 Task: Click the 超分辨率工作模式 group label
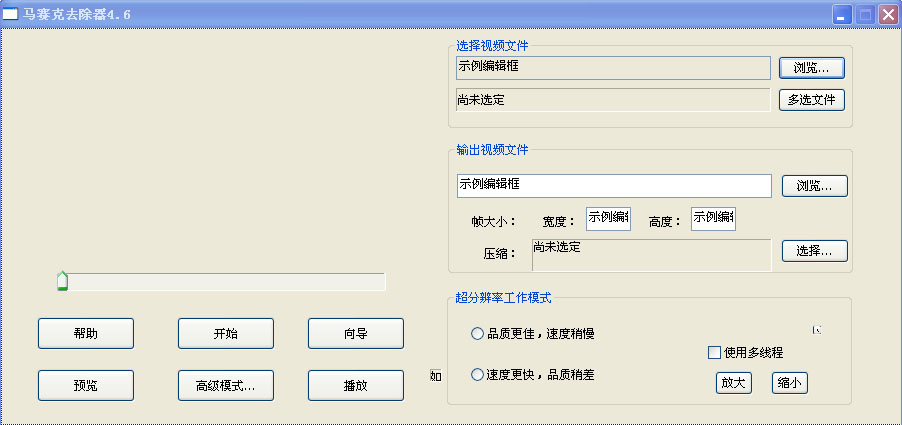pyautogui.click(x=503, y=298)
